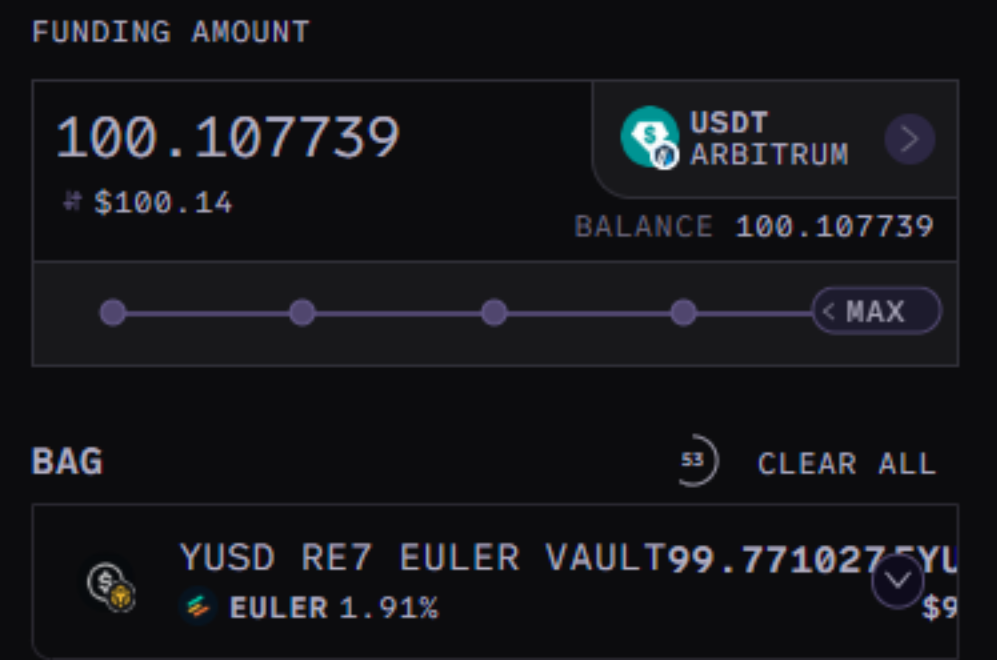The height and width of the screenshot is (660, 997).
Task: Click the Euler protocol logo icon
Action: pos(200,607)
